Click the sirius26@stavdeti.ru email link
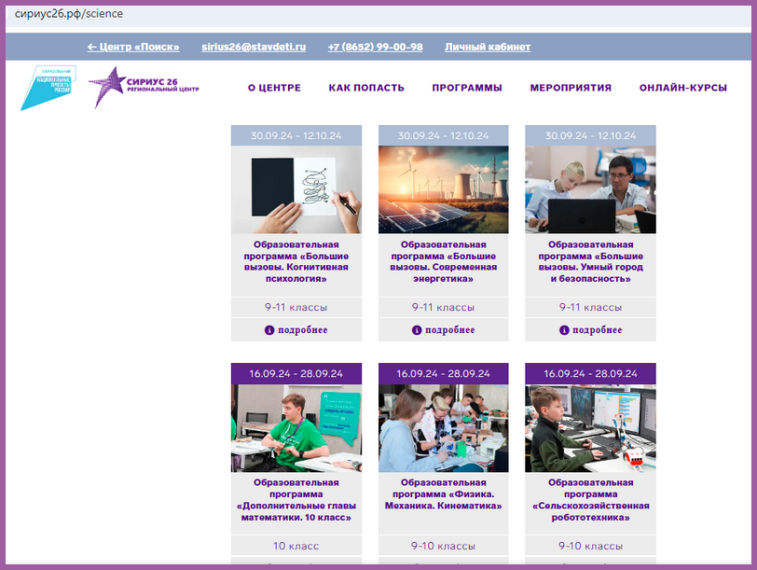757x570 pixels. click(x=253, y=47)
